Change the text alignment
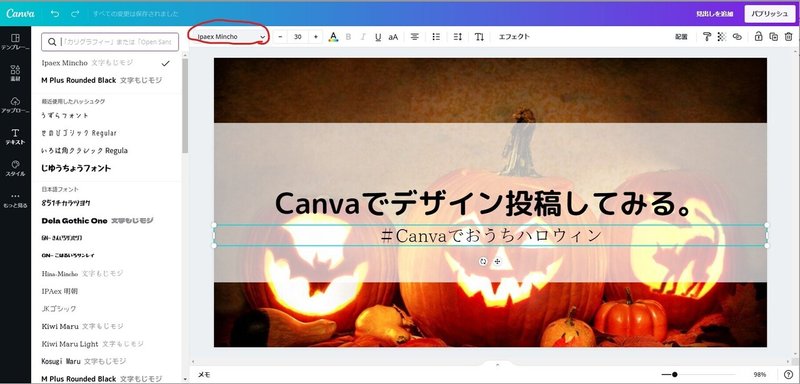 pyautogui.click(x=415, y=37)
